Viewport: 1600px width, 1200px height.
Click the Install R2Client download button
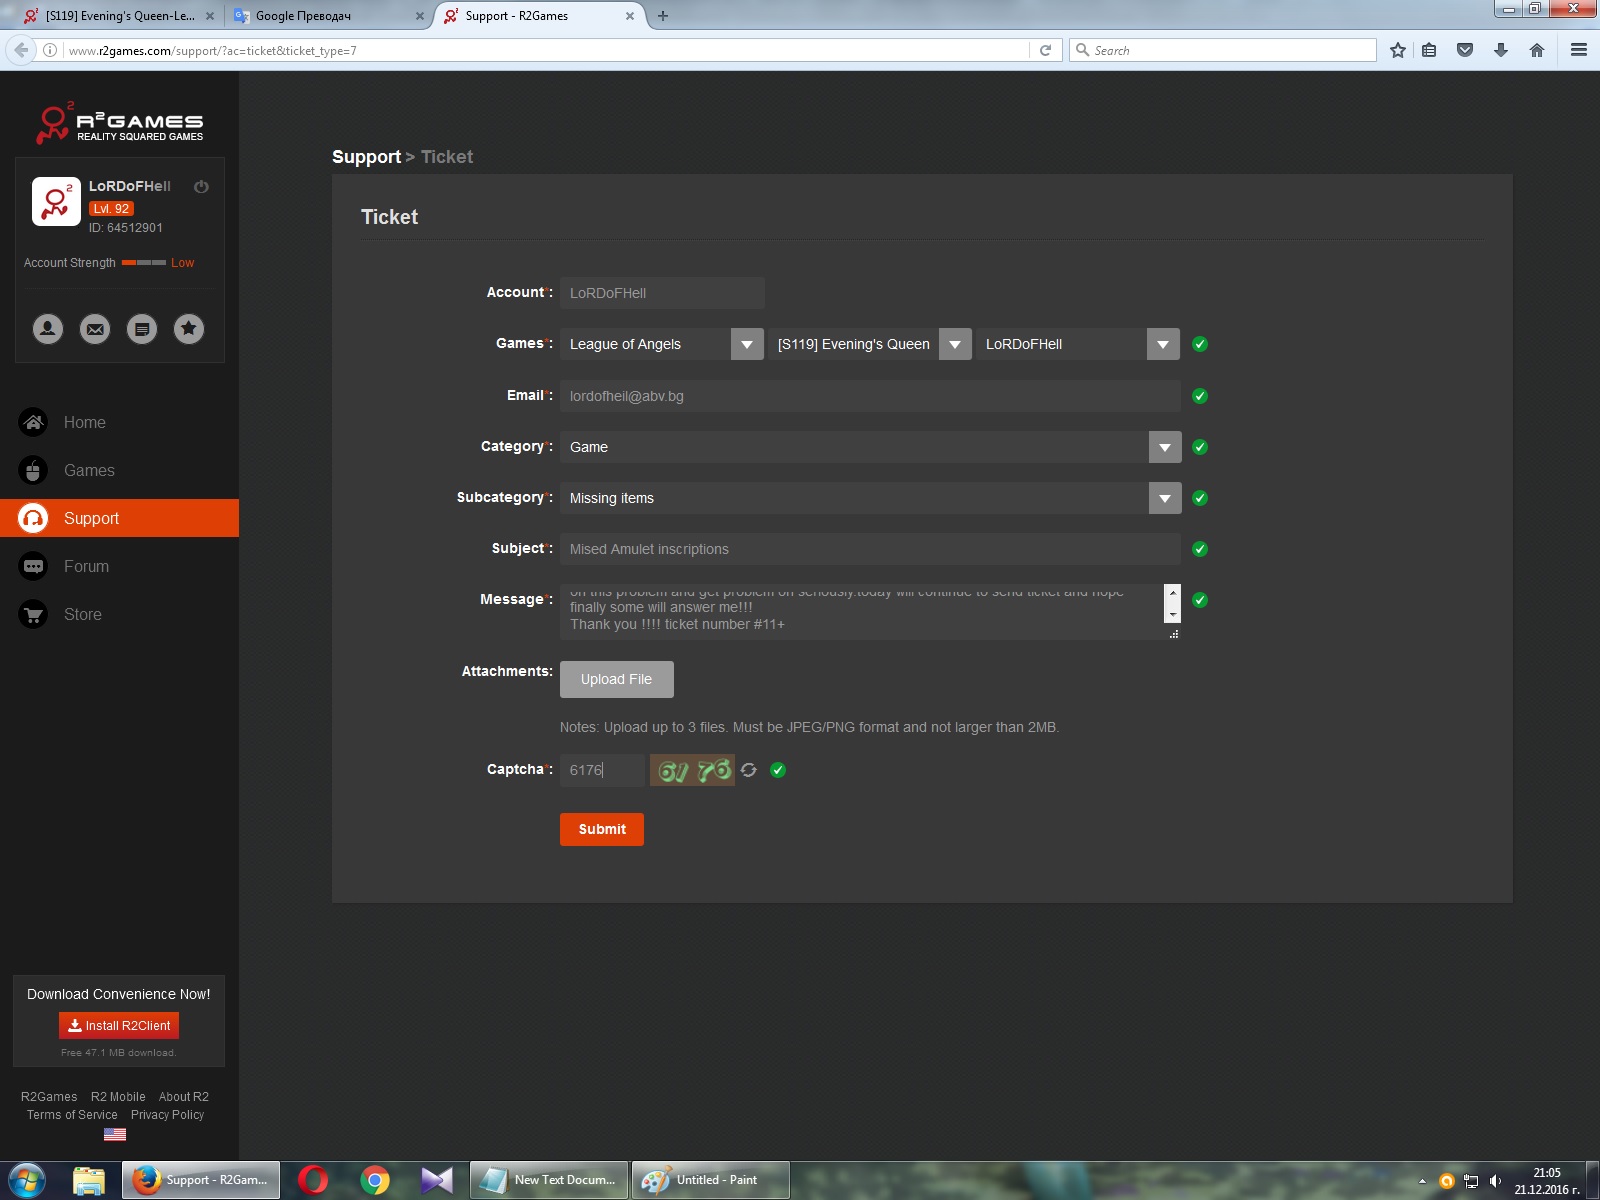click(119, 1025)
